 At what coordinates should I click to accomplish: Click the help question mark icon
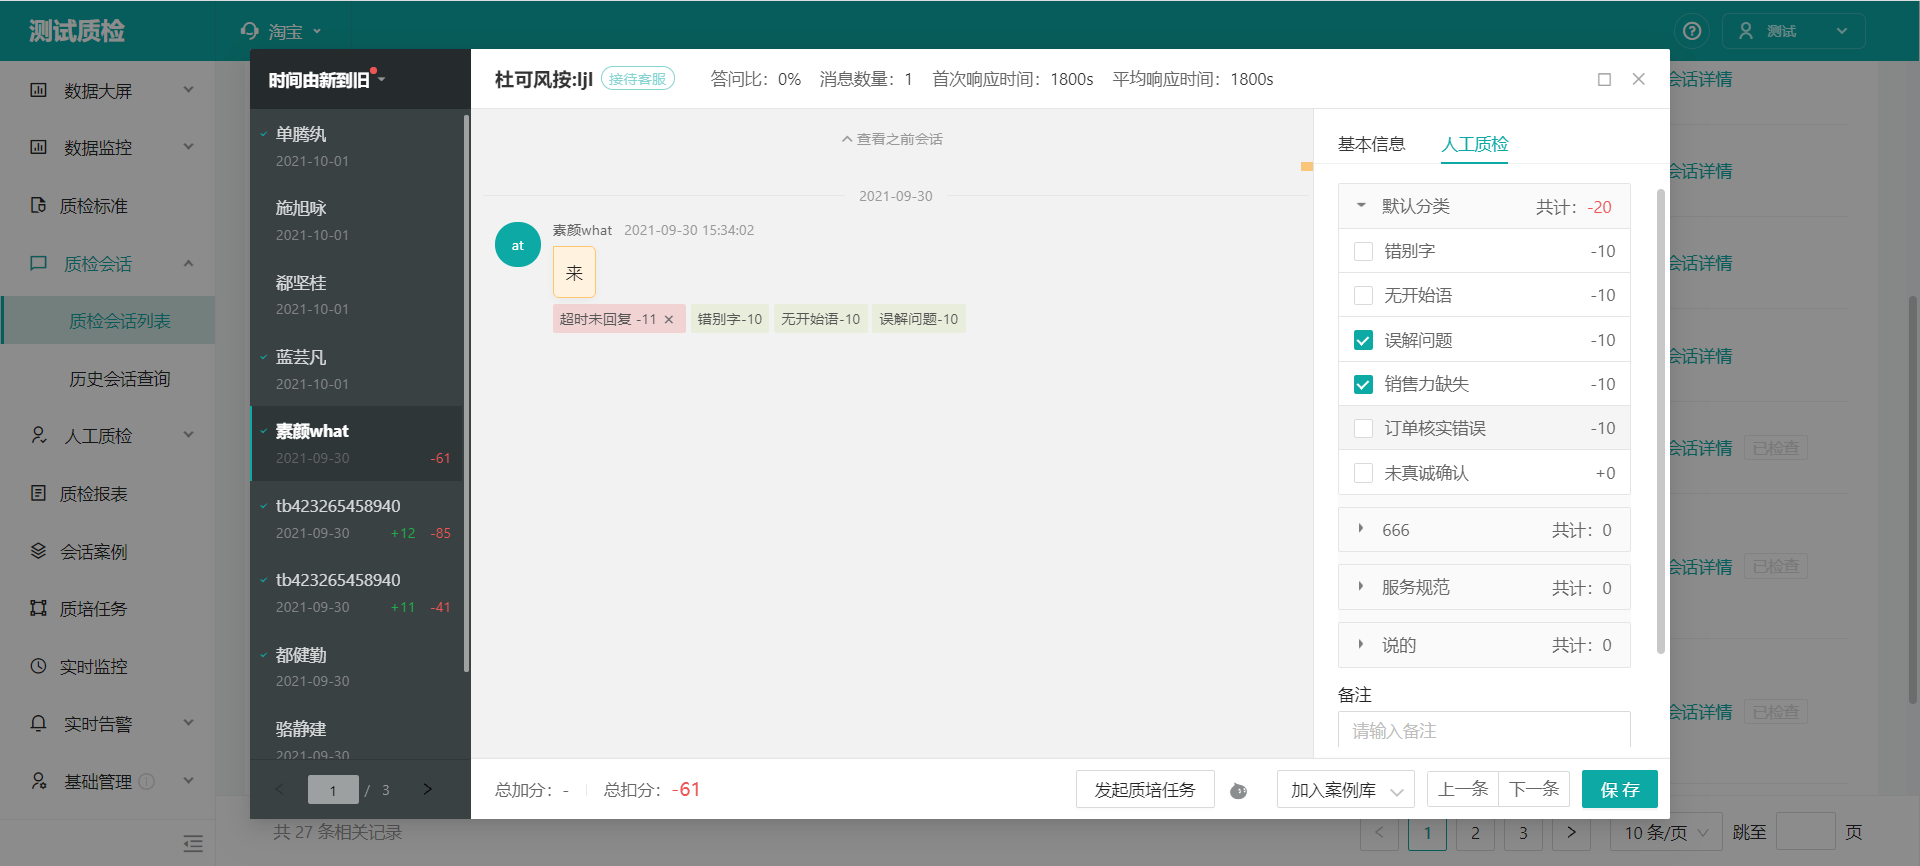point(1692,31)
